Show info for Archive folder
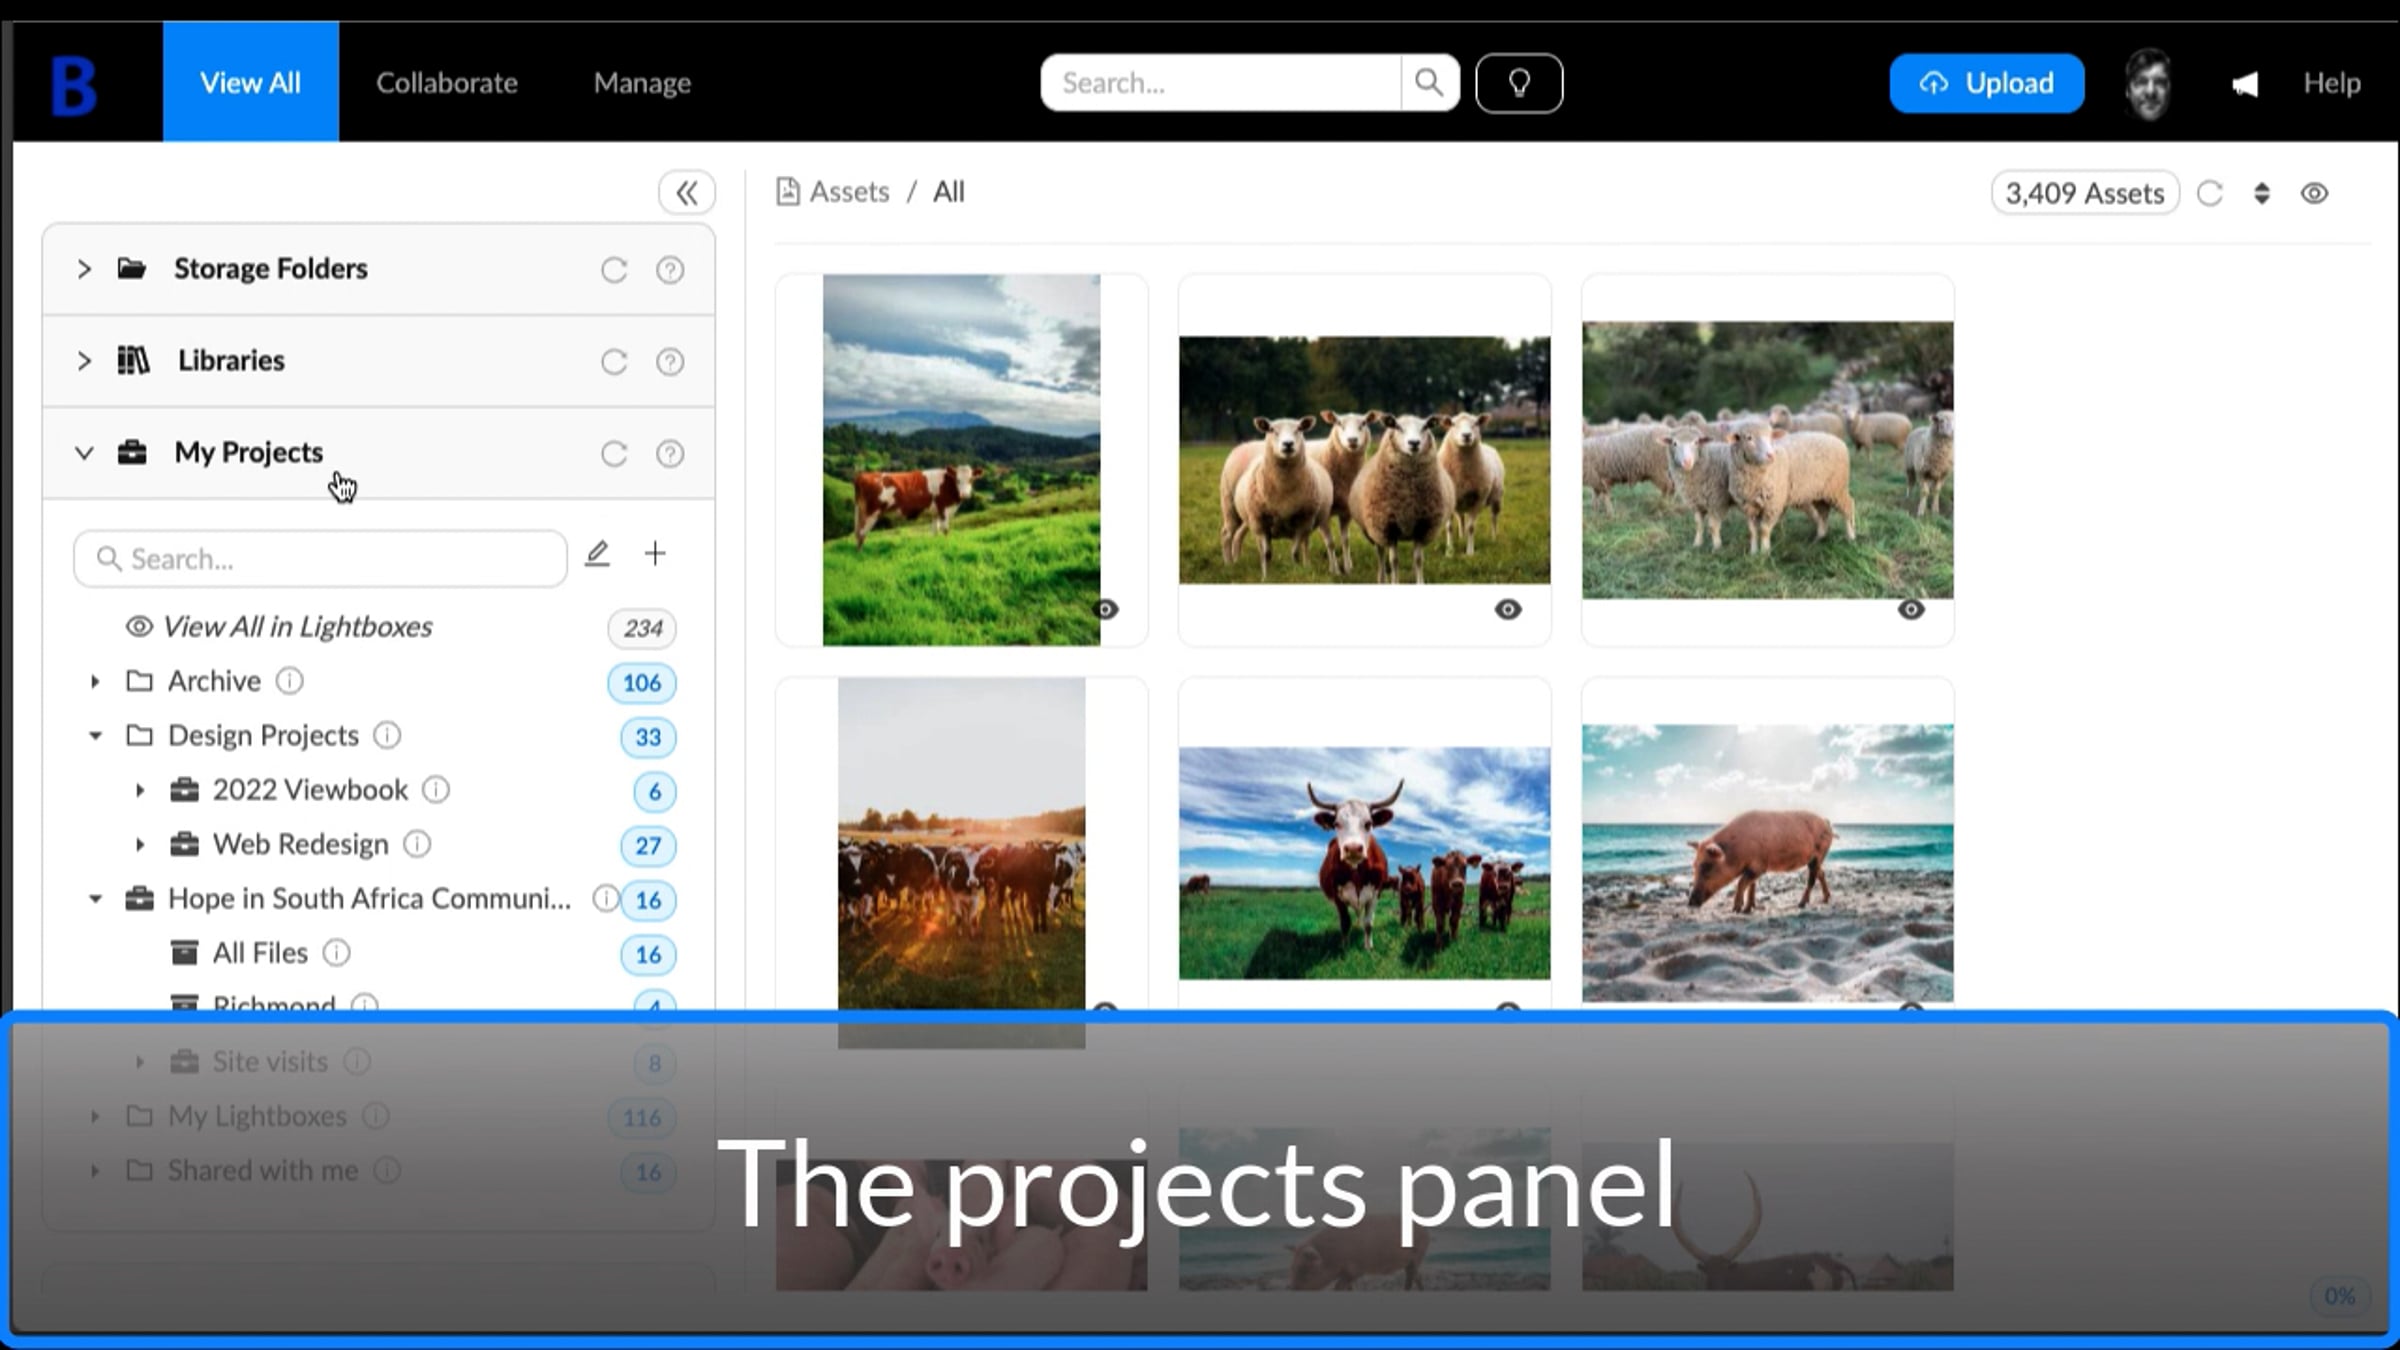The image size is (2400, 1350). click(x=290, y=681)
